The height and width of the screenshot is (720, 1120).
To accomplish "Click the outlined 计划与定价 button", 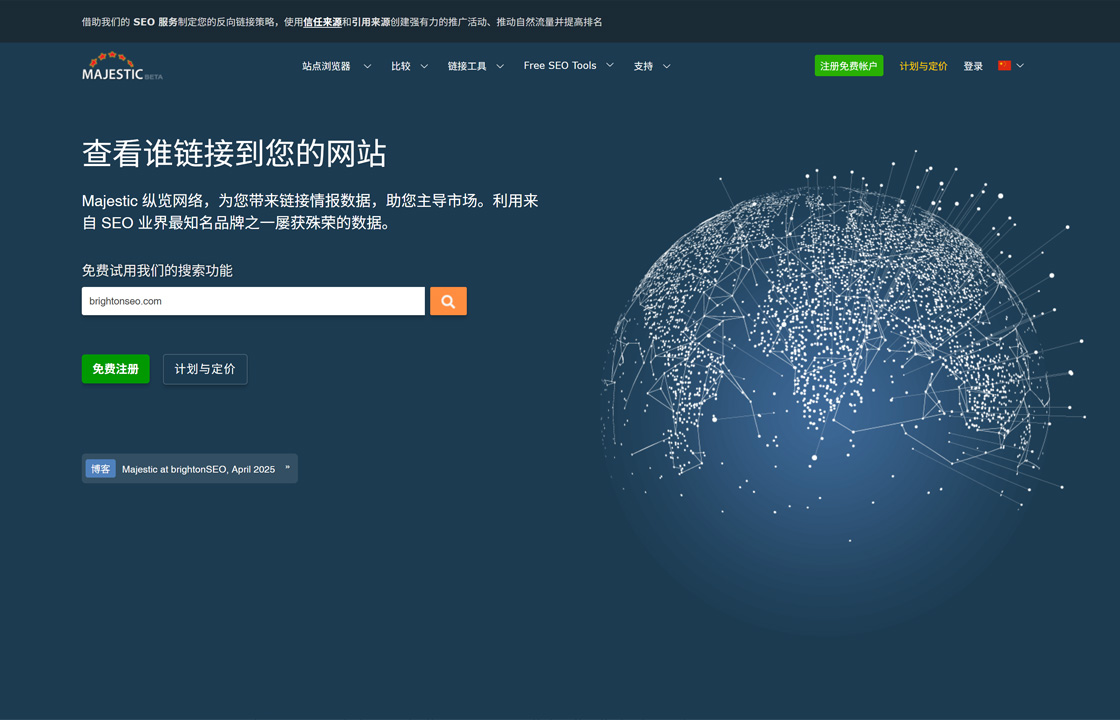I will 205,369.
